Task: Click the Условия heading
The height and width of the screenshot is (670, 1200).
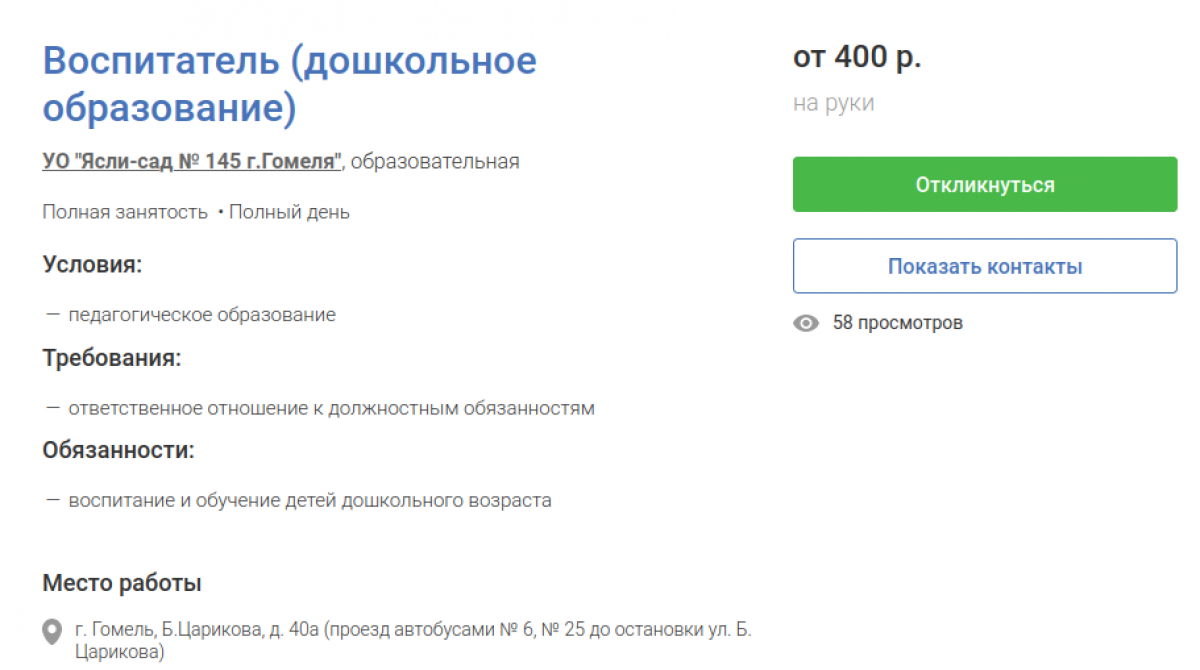Action: pos(93,265)
